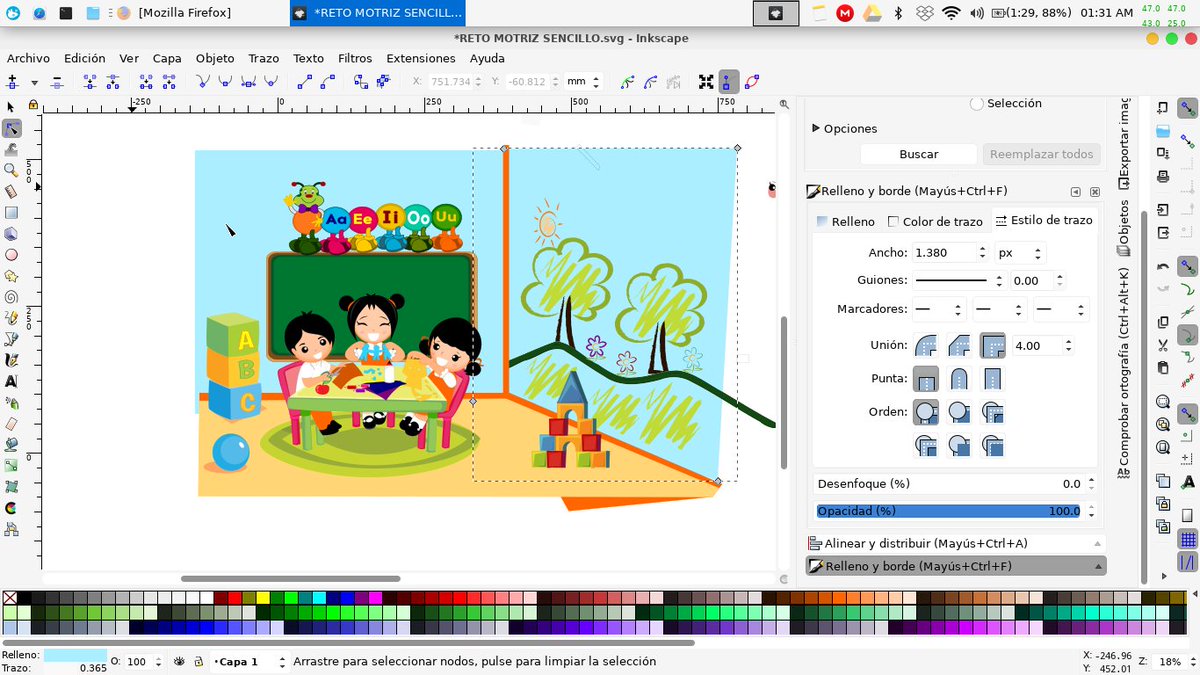Open the middle Marcadores dropdown
Screen dimensions: 1200x675
pyautogui.click(x=999, y=309)
